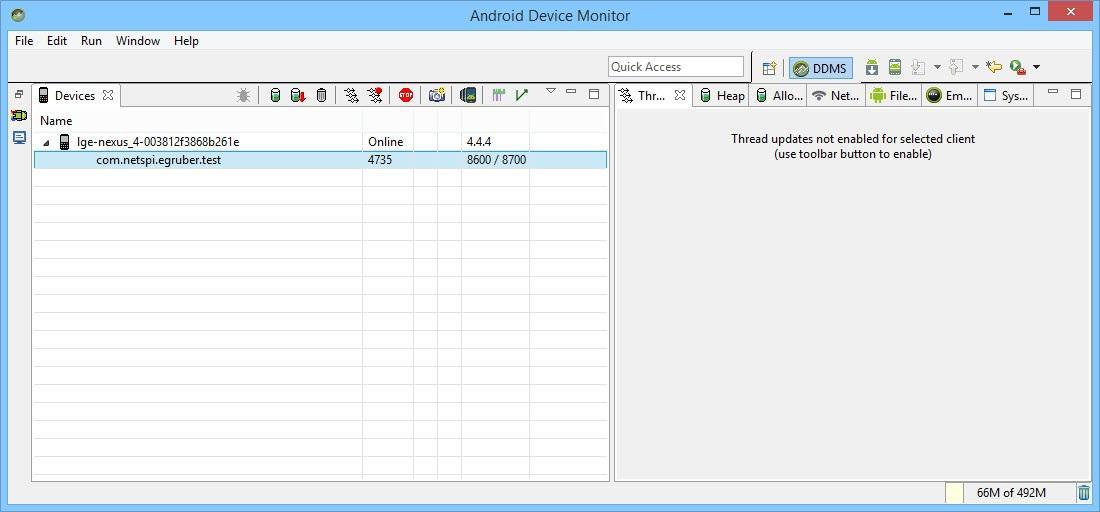Toggle the DDMS perspective button
The width and height of the screenshot is (1100, 512).
(820, 68)
